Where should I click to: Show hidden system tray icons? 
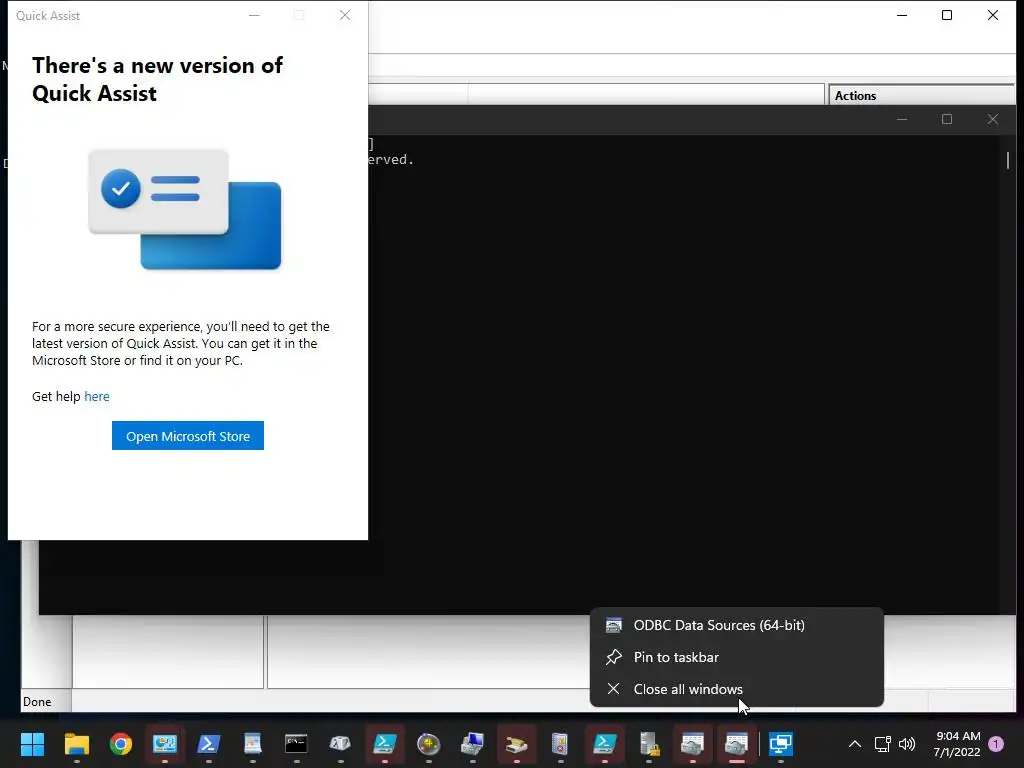tap(854, 744)
